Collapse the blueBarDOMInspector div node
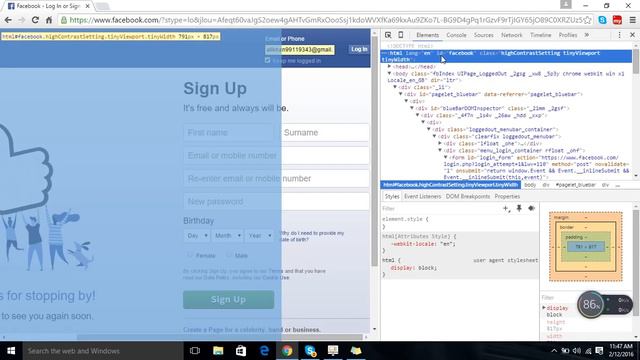 click(412, 108)
